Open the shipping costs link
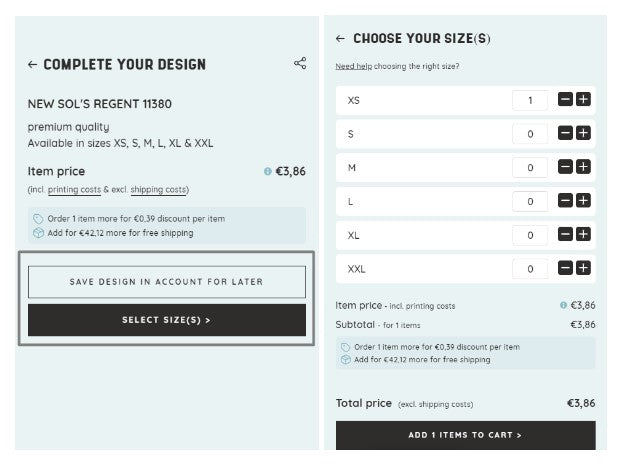 (158, 190)
